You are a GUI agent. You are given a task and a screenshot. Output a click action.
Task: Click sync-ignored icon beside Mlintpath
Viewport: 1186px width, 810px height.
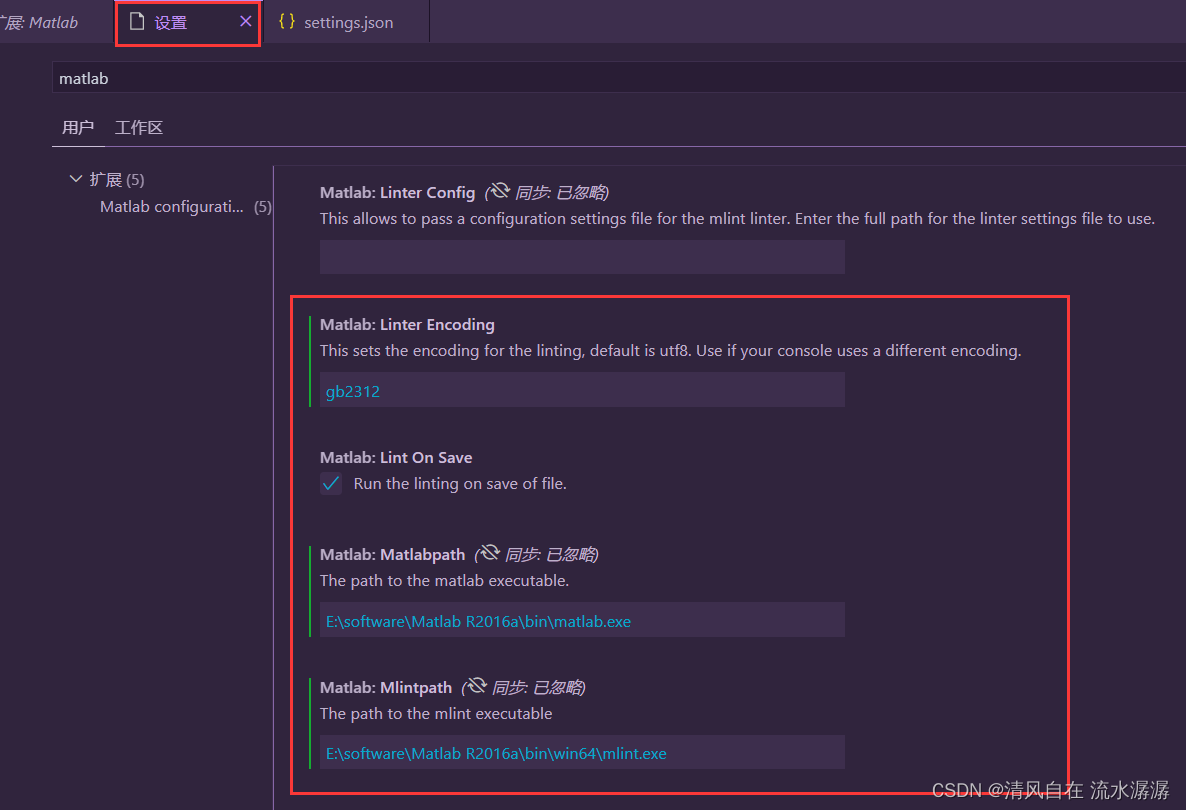475,686
